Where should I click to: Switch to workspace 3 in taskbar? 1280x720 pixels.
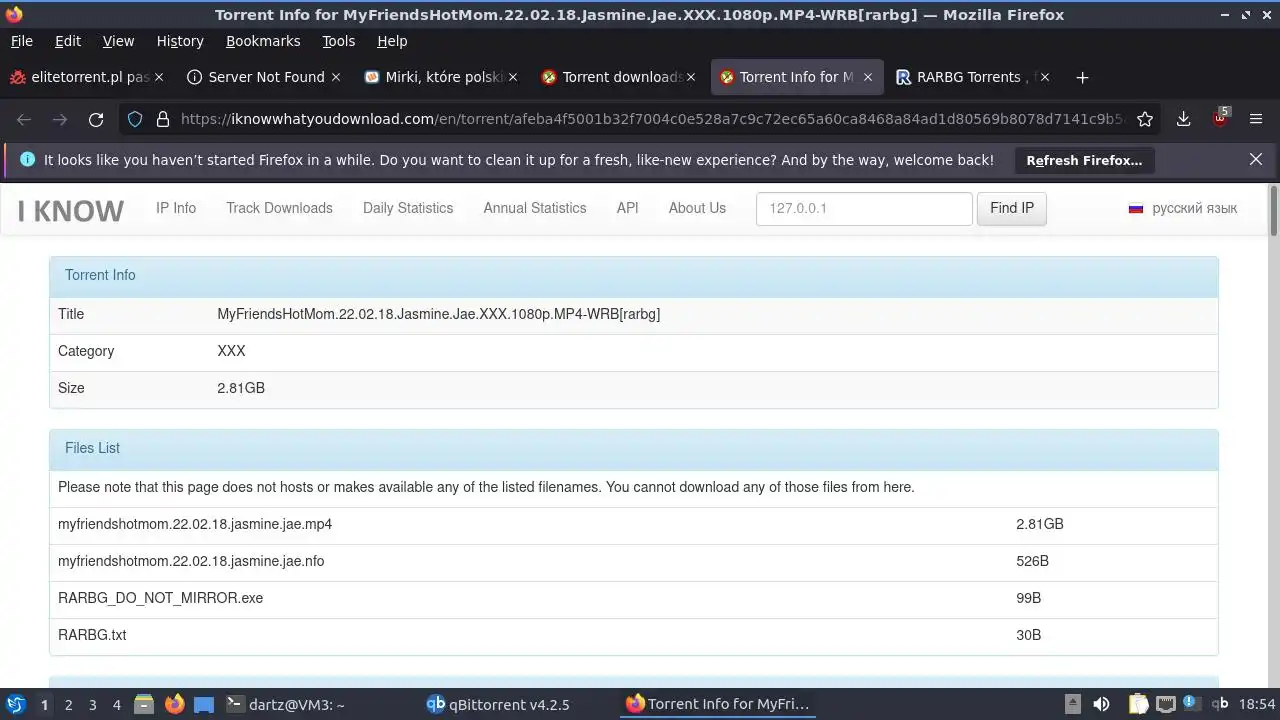click(92, 704)
